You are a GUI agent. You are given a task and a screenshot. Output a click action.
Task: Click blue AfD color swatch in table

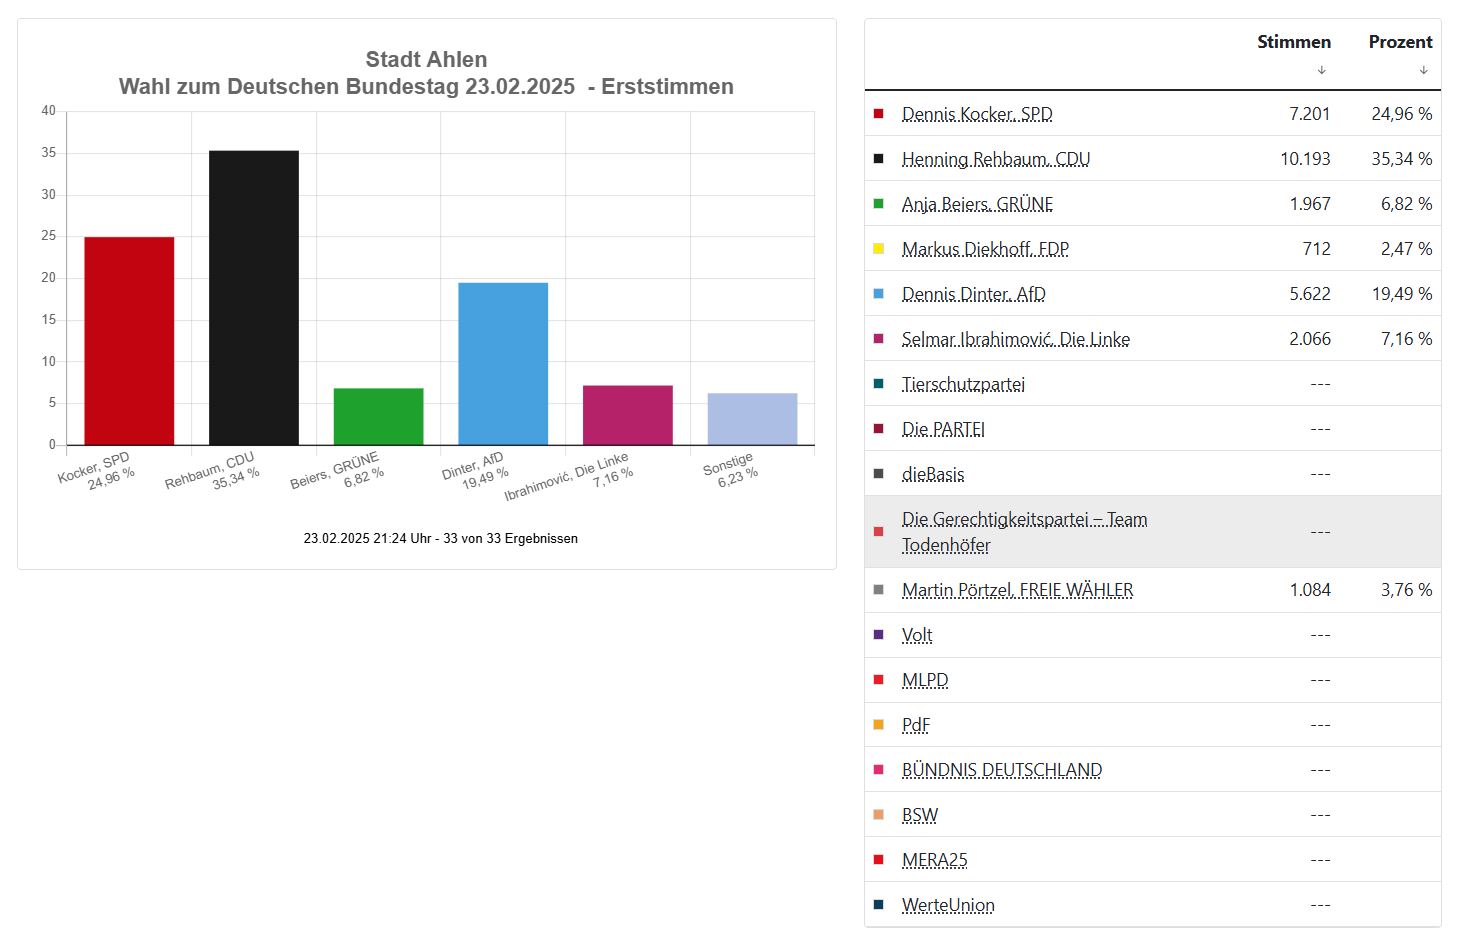(x=879, y=294)
